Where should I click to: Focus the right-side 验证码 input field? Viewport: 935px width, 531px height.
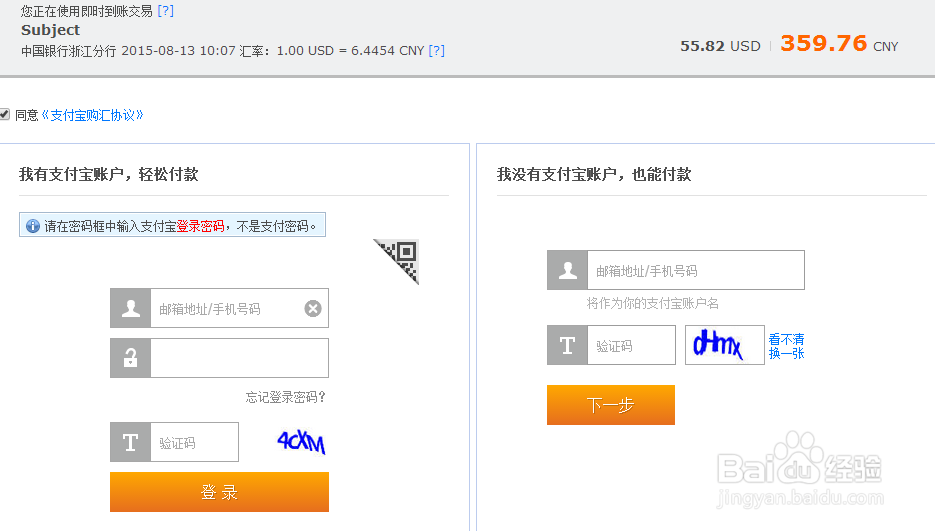pos(631,345)
